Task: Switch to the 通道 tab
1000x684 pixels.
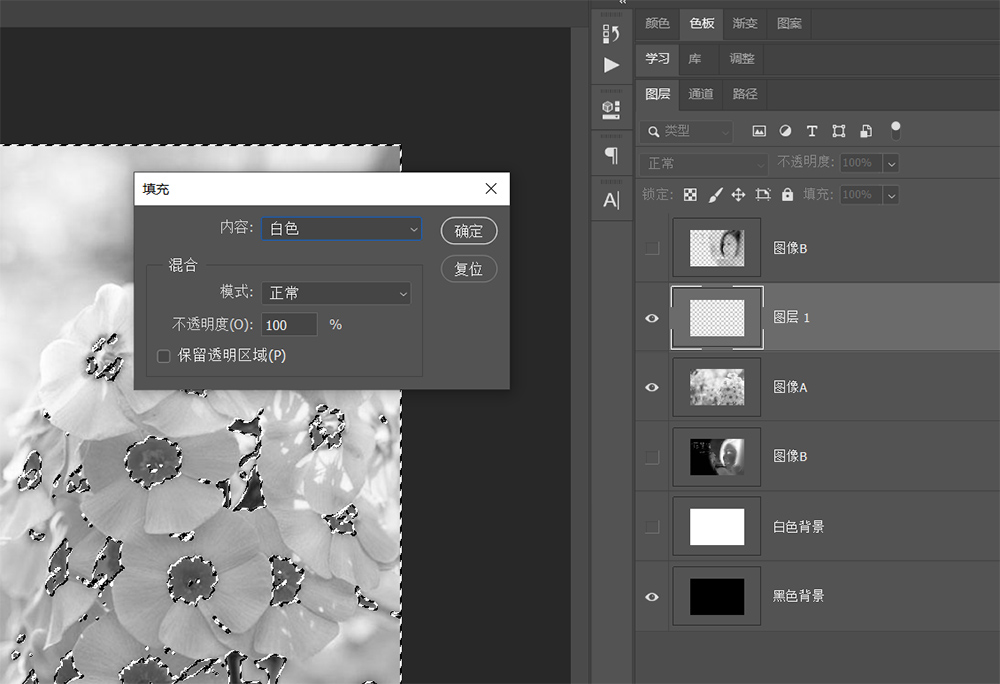Action: (x=700, y=94)
